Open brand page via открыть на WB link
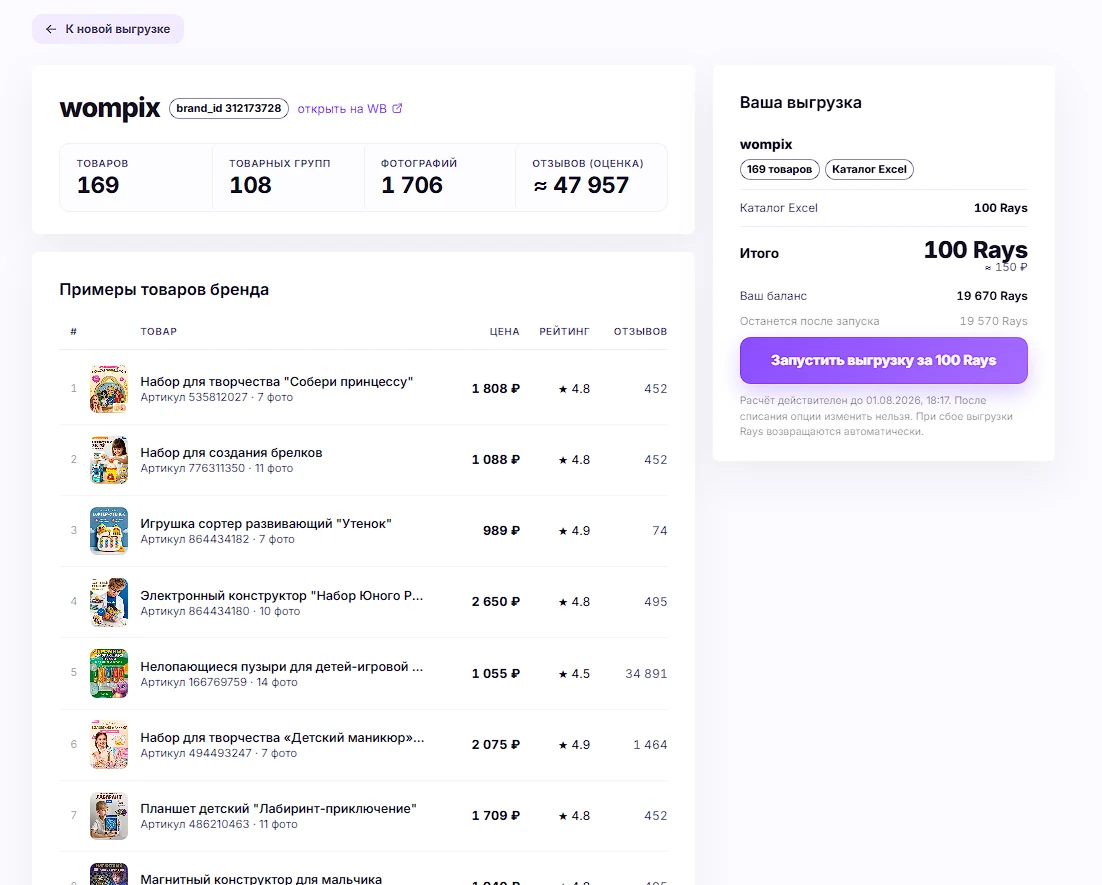The image size is (1102, 885). [x=349, y=108]
